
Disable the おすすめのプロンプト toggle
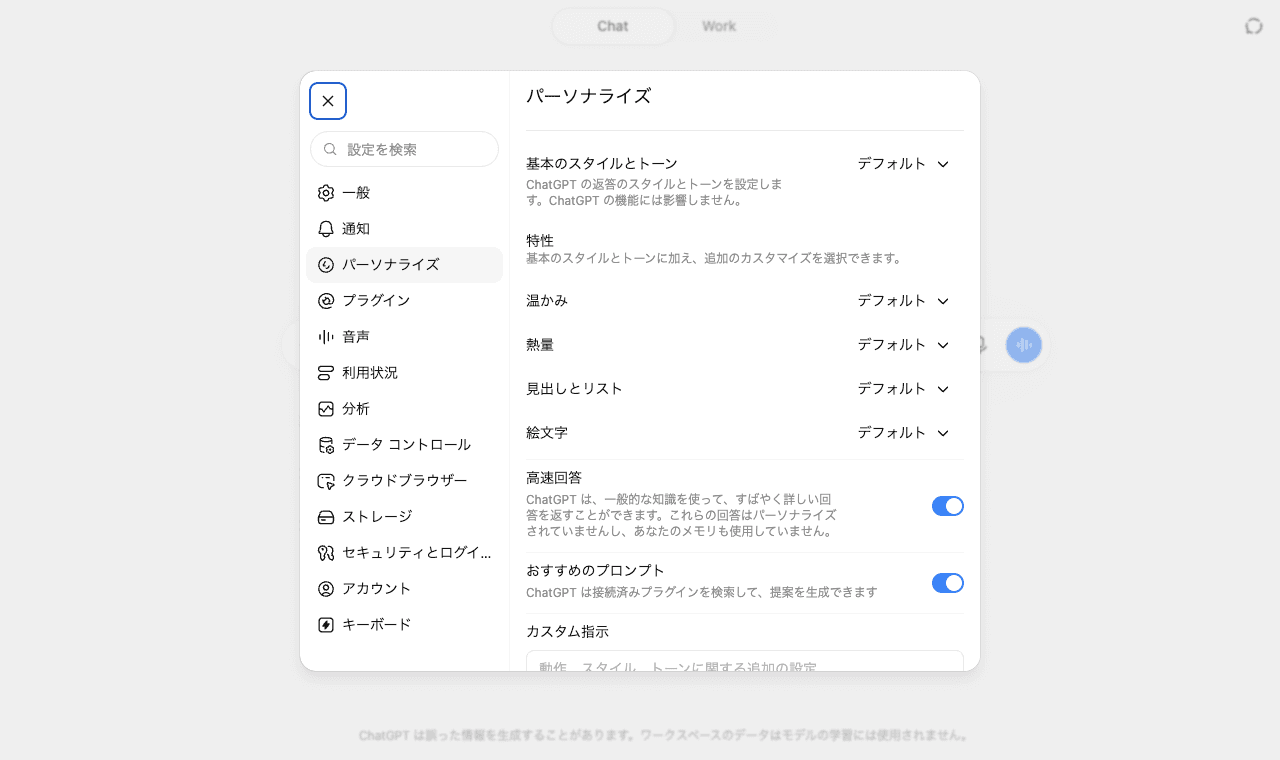click(948, 583)
